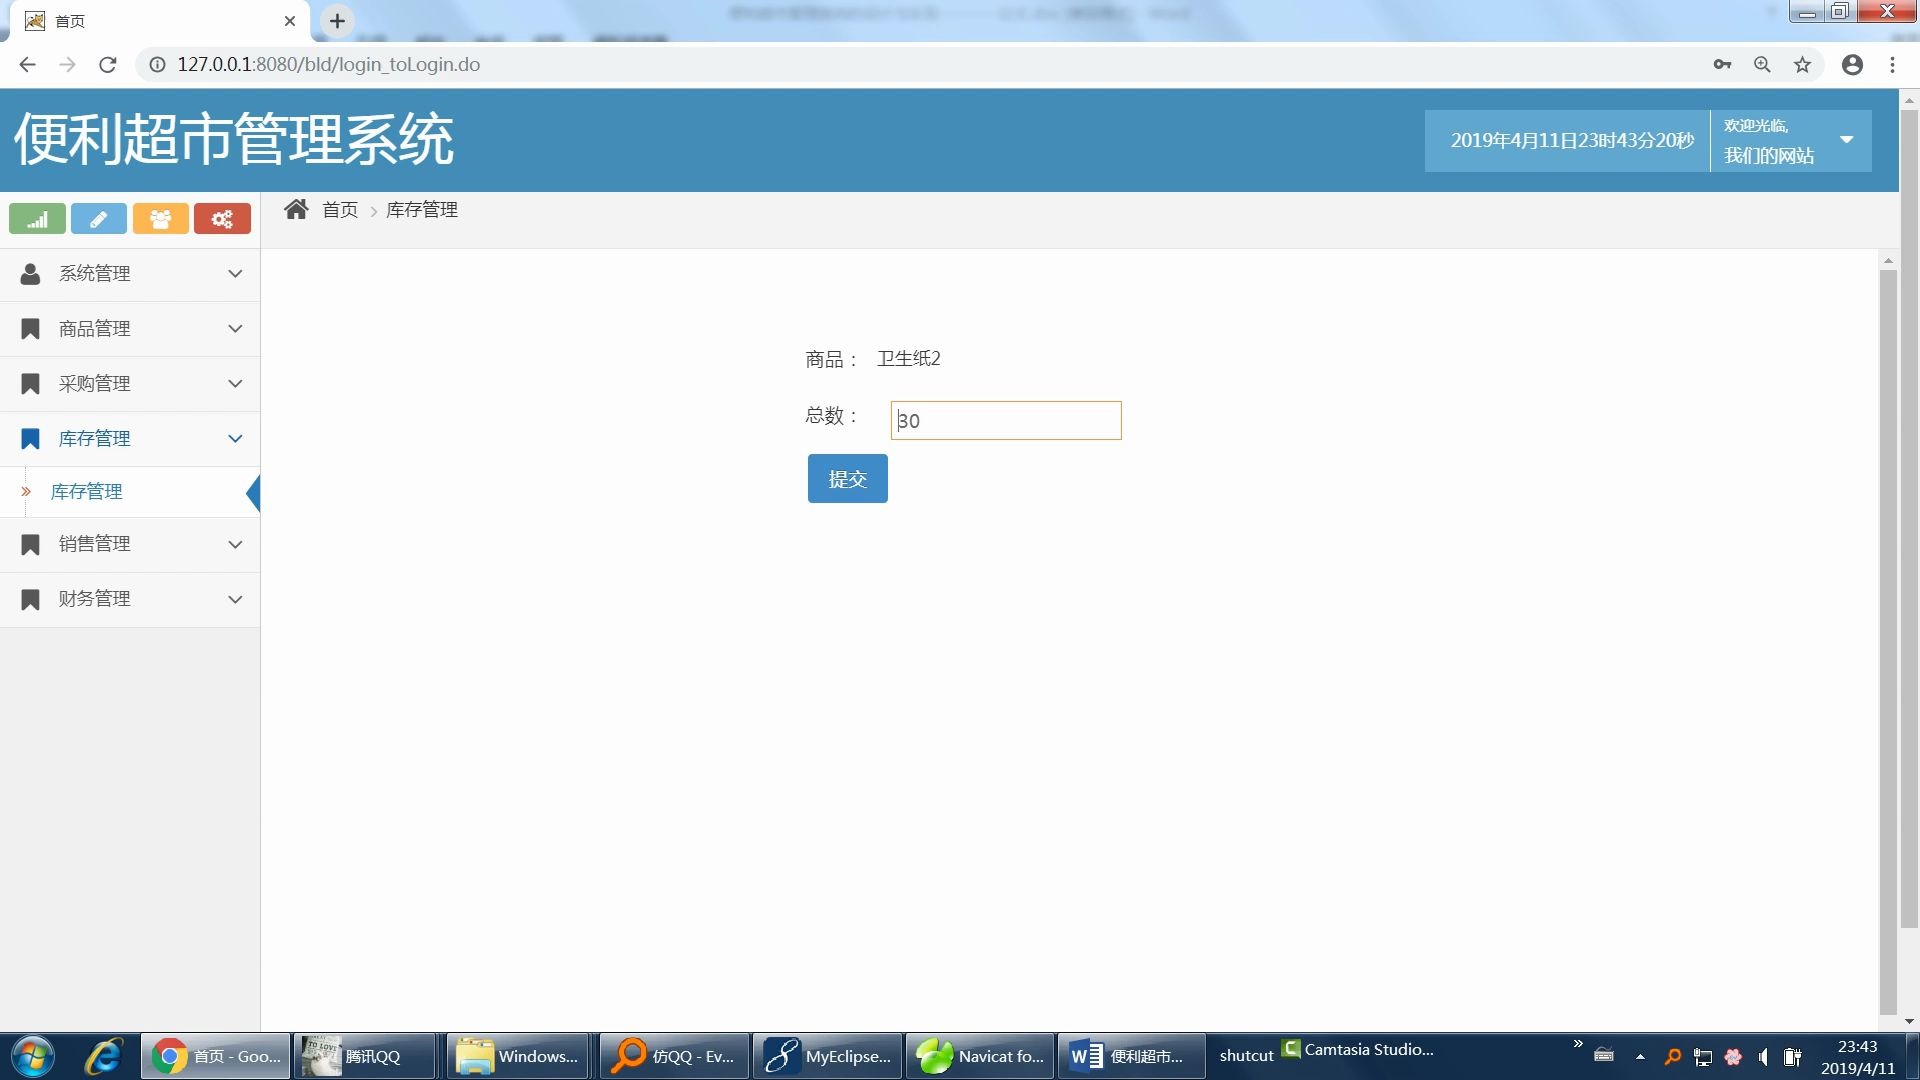The height and width of the screenshot is (1080, 1920).
Task: Open the Windows Start menu
Action: coord(32,1056)
